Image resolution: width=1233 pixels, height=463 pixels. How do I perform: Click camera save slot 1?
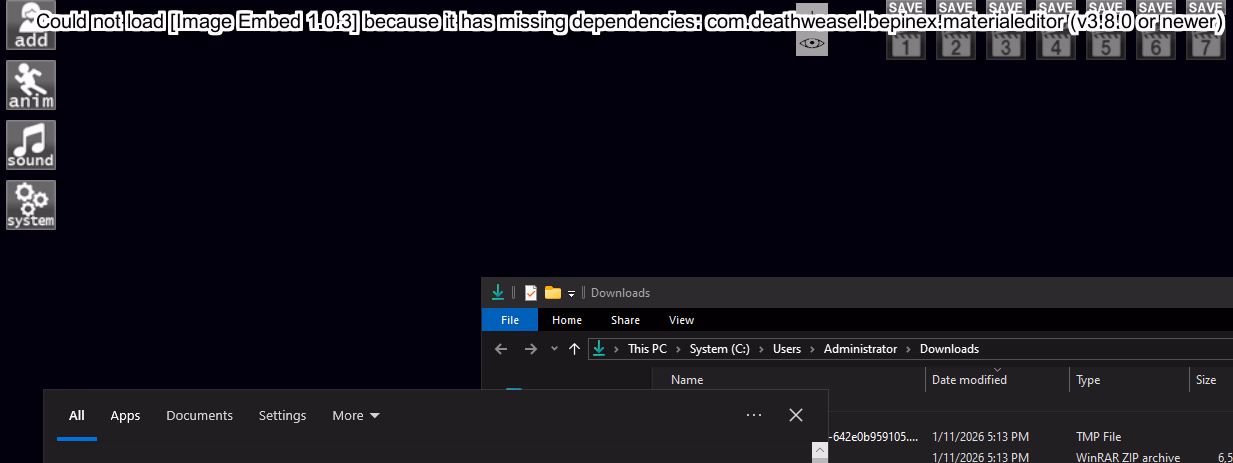pos(905,38)
